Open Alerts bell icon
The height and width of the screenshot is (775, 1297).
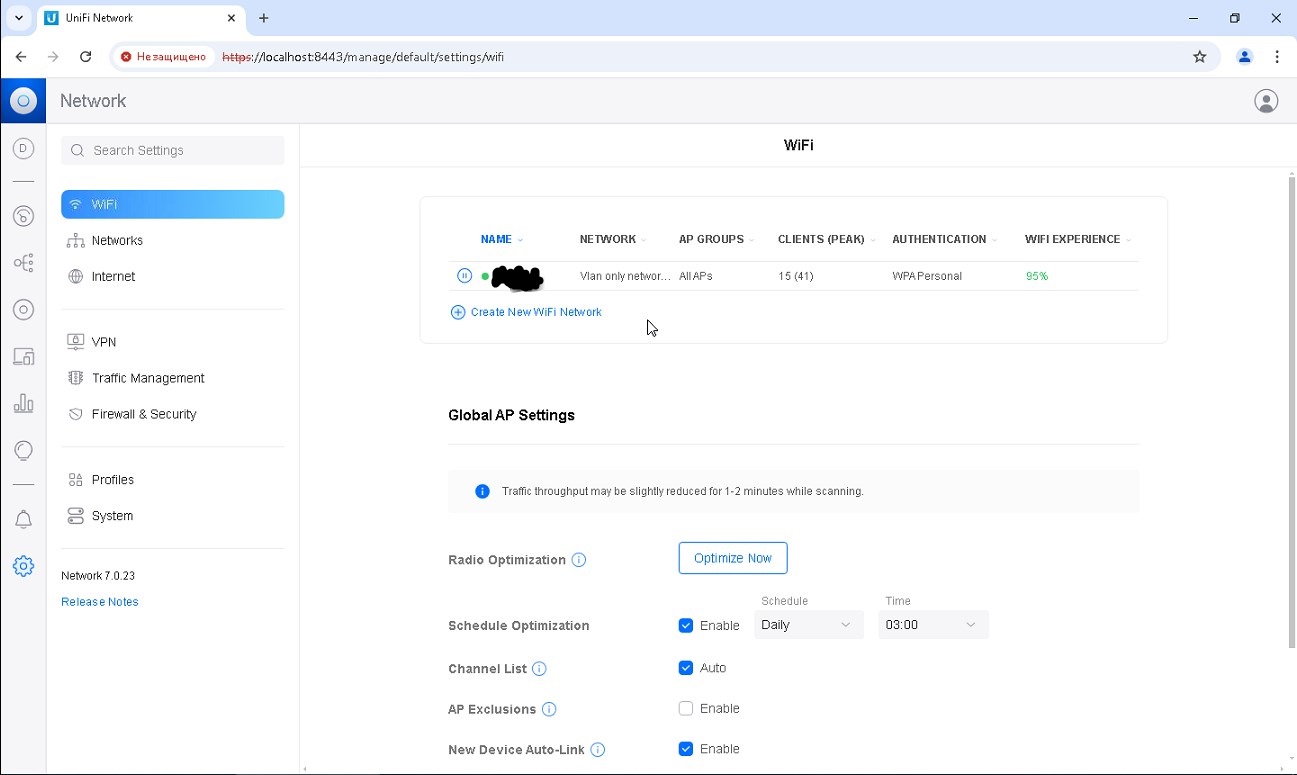click(x=23, y=519)
